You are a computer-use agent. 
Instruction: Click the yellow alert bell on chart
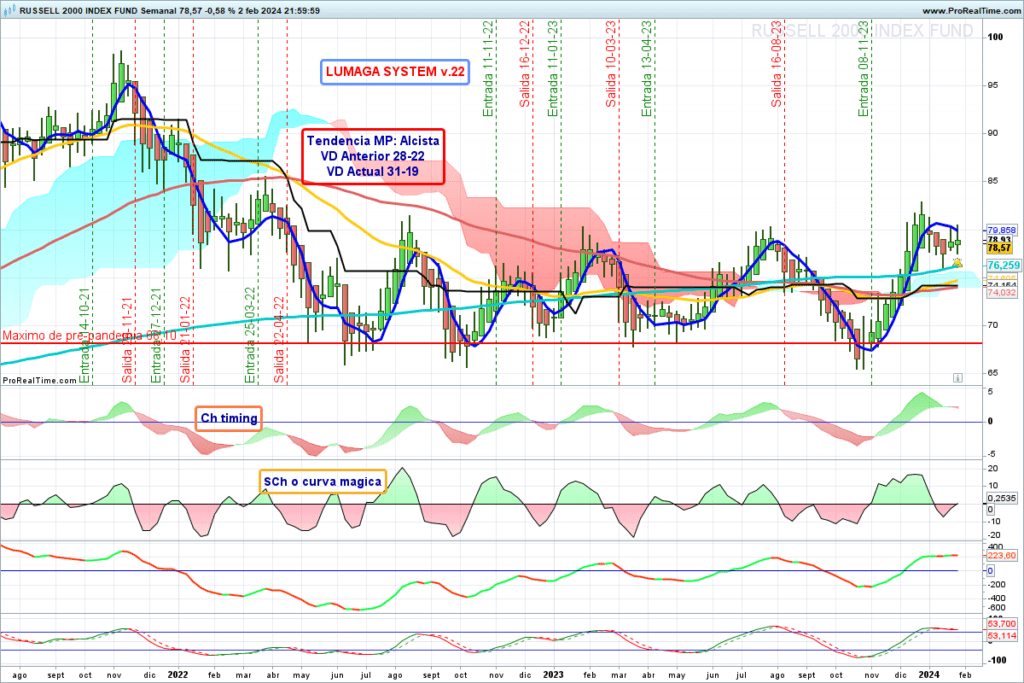pos(957,262)
